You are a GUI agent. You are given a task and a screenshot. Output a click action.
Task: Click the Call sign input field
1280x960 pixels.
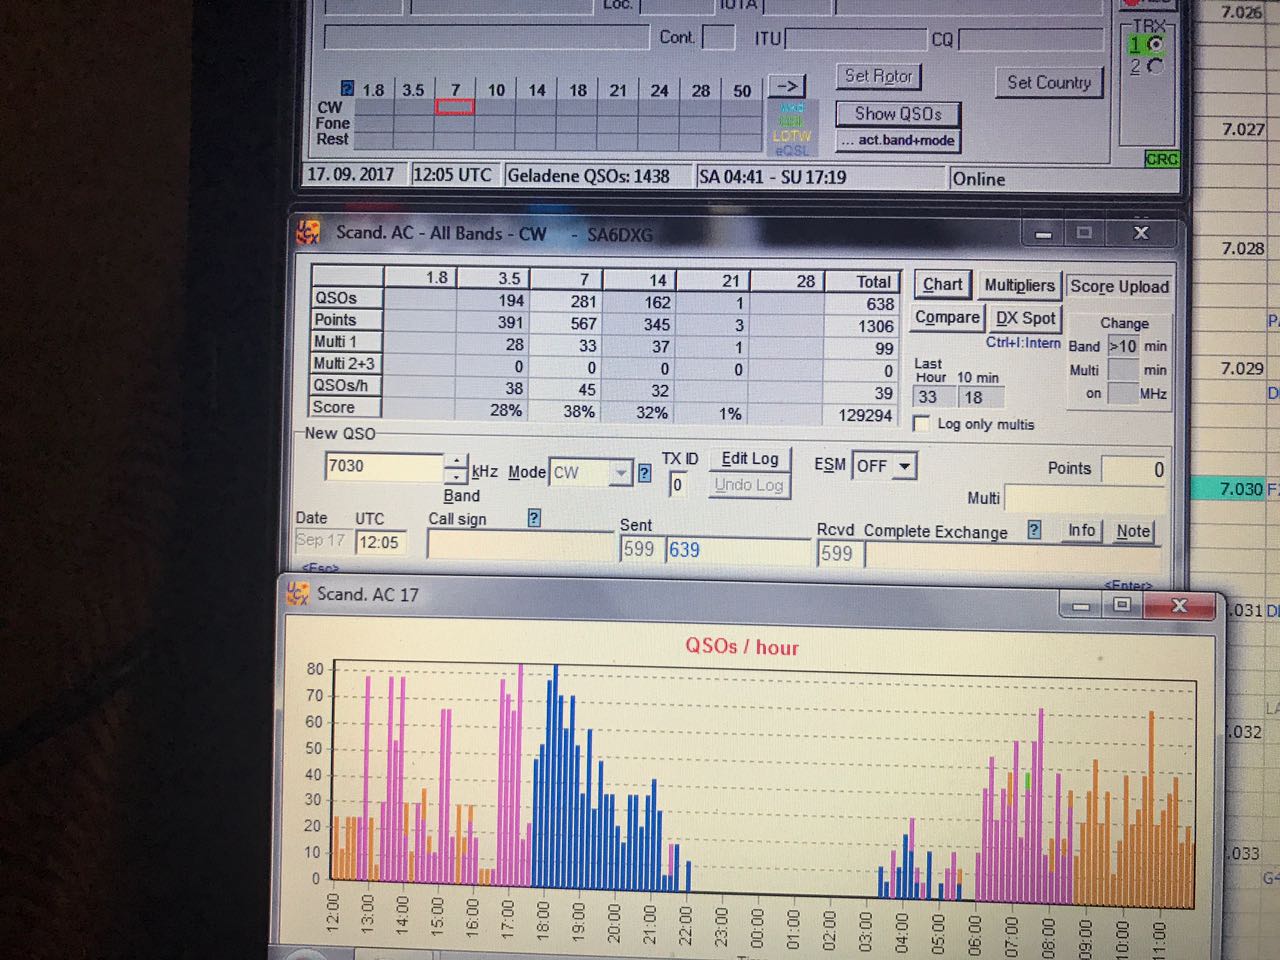pyautogui.click(x=521, y=546)
